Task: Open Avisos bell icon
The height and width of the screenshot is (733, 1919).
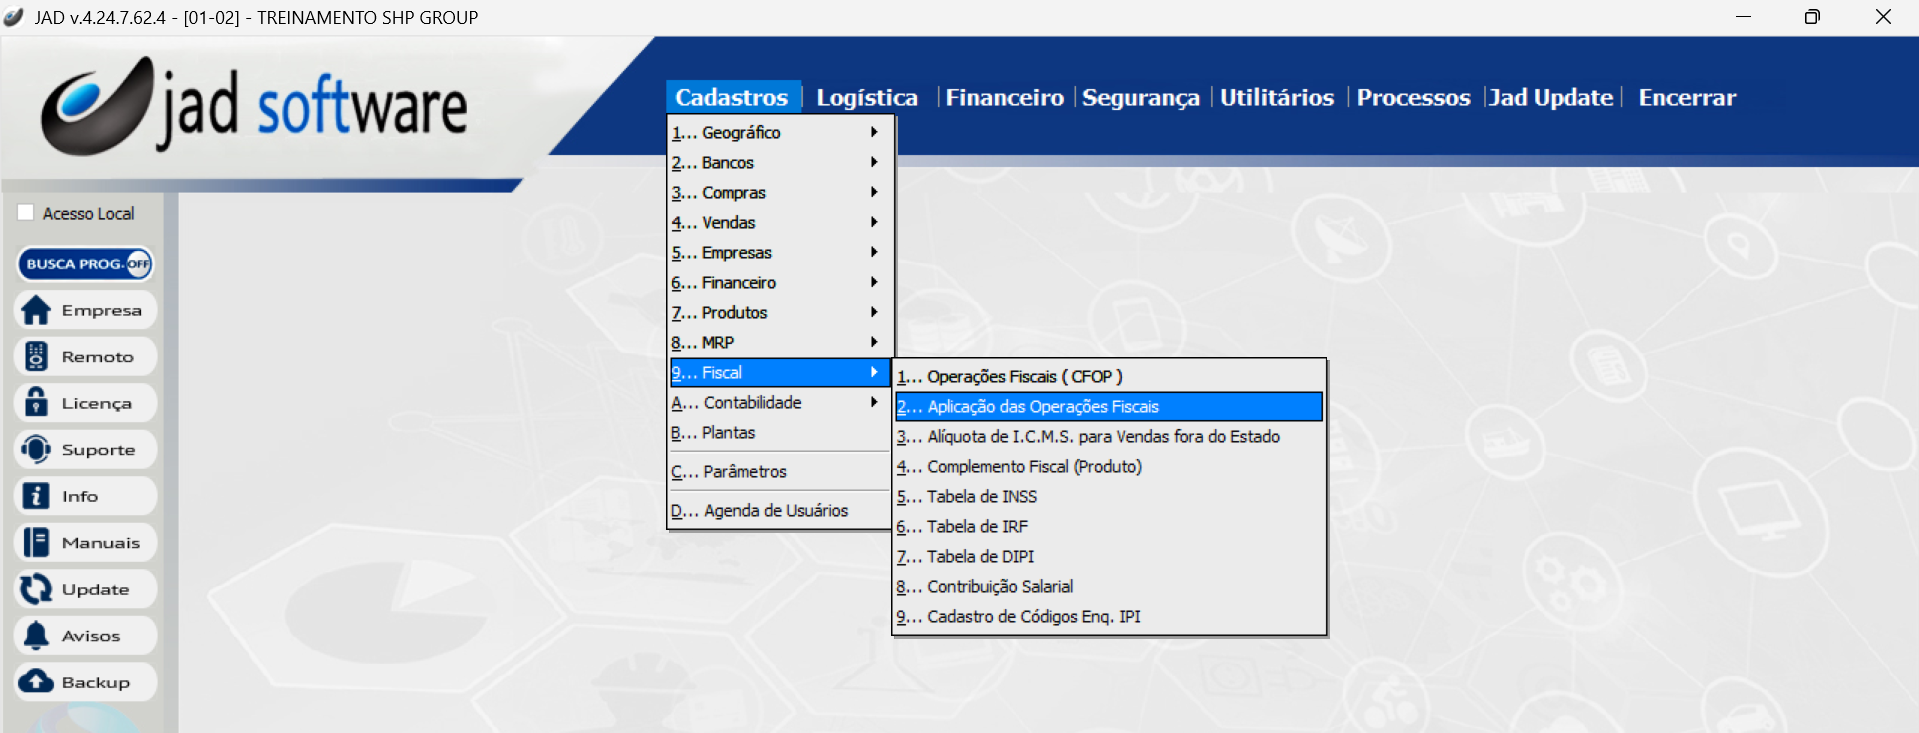Action: 36,636
